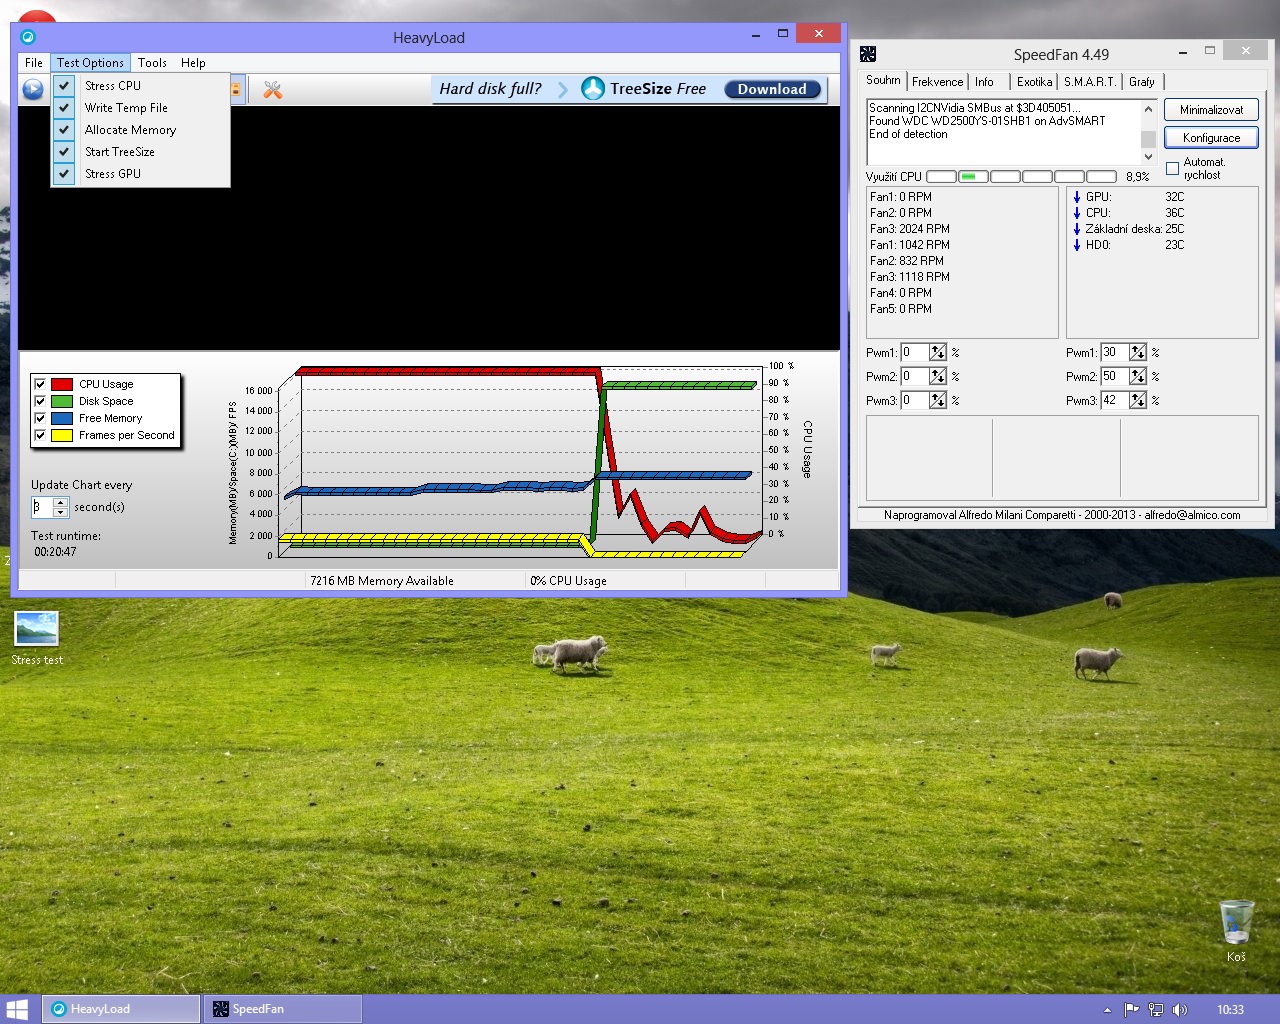Click the volume speaker tray icon
Viewport: 1280px width, 1024px height.
tap(1180, 1009)
